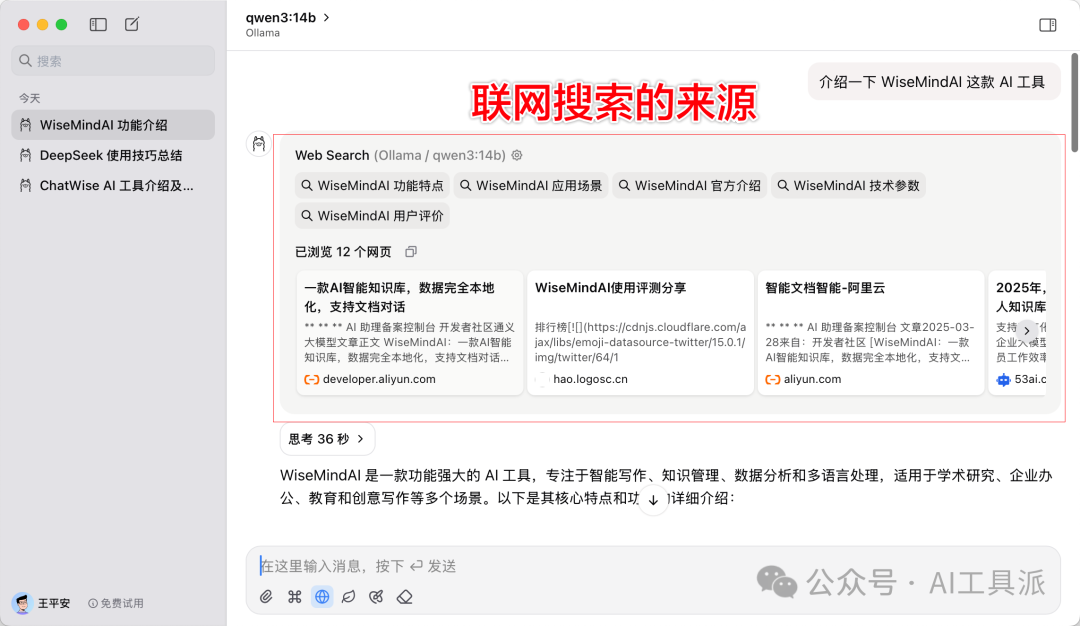Image resolution: width=1080 pixels, height=626 pixels.
Task: Open developer.aliyun.com source card
Action: 410,333
